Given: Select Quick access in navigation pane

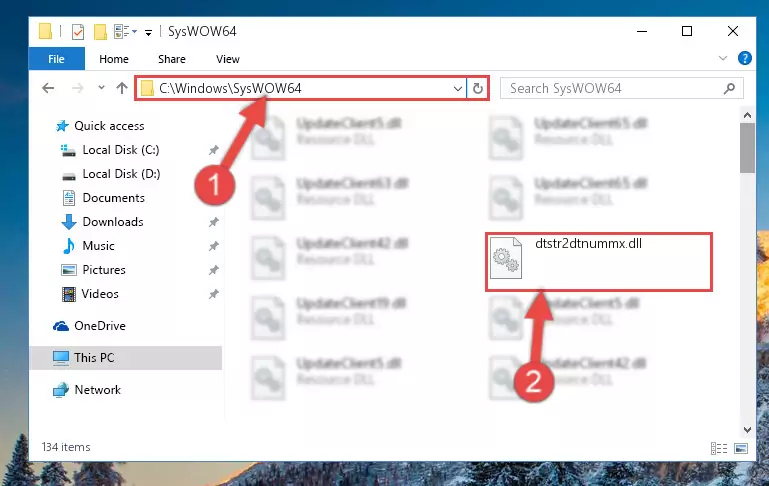Looking at the screenshot, I should pyautogui.click(x=109, y=126).
